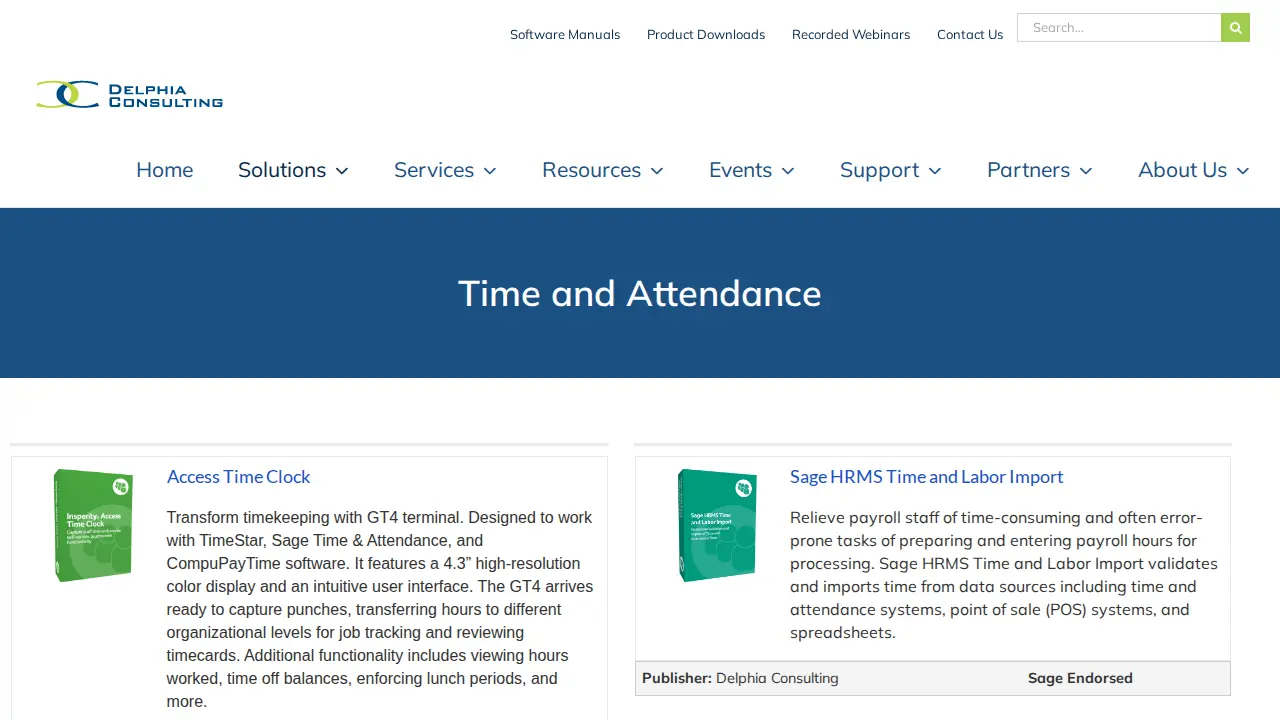Image resolution: width=1280 pixels, height=720 pixels.
Task: Go to the Home menu item
Action: coord(164,170)
